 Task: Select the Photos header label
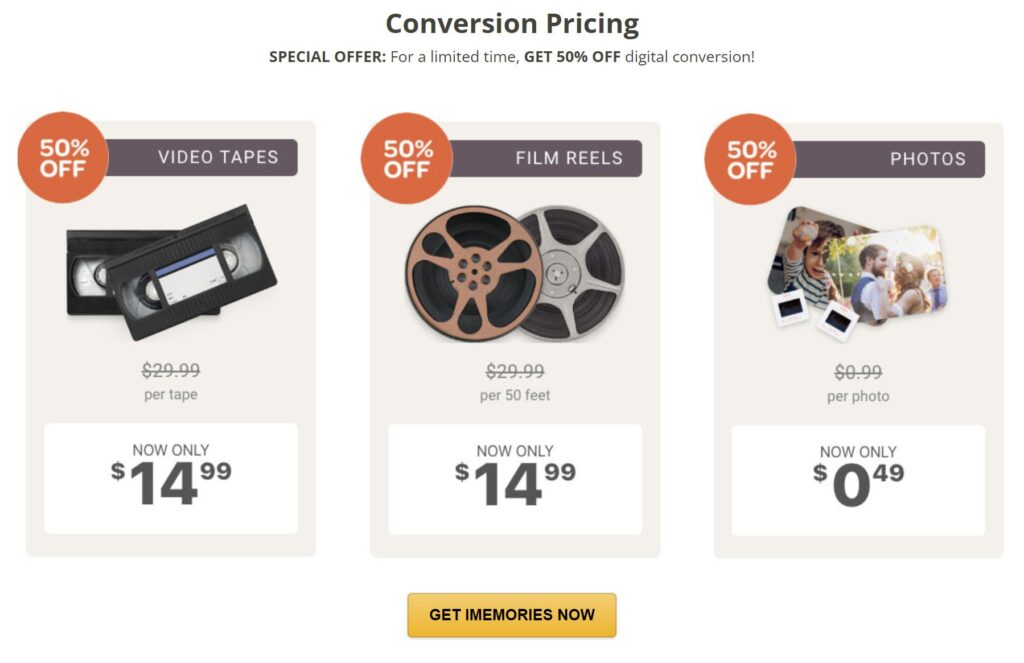point(927,159)
